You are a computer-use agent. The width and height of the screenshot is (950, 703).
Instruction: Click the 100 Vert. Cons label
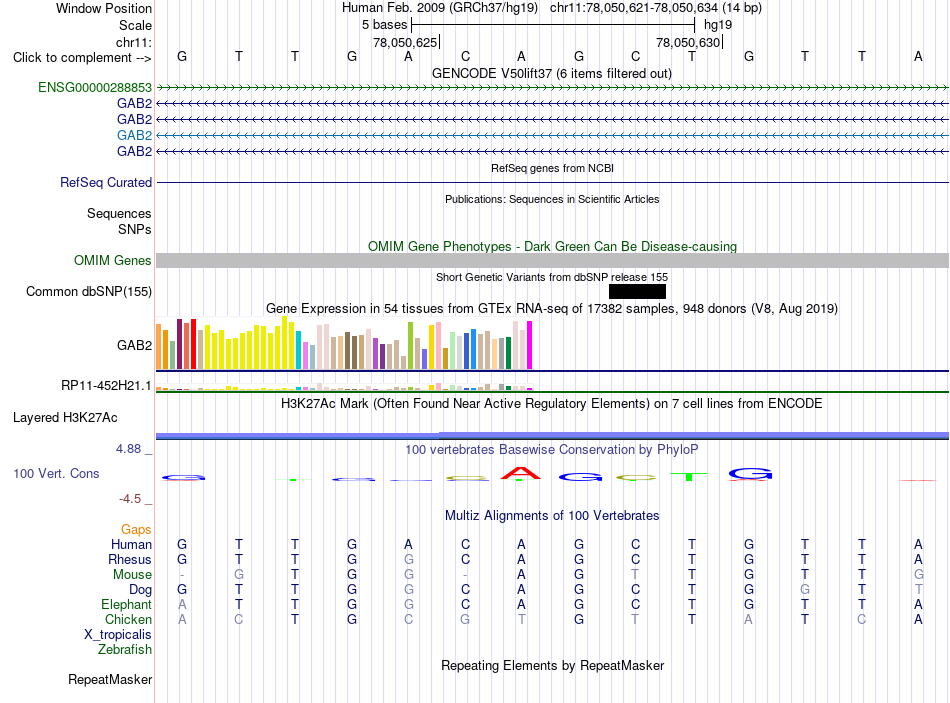point(56,473)
